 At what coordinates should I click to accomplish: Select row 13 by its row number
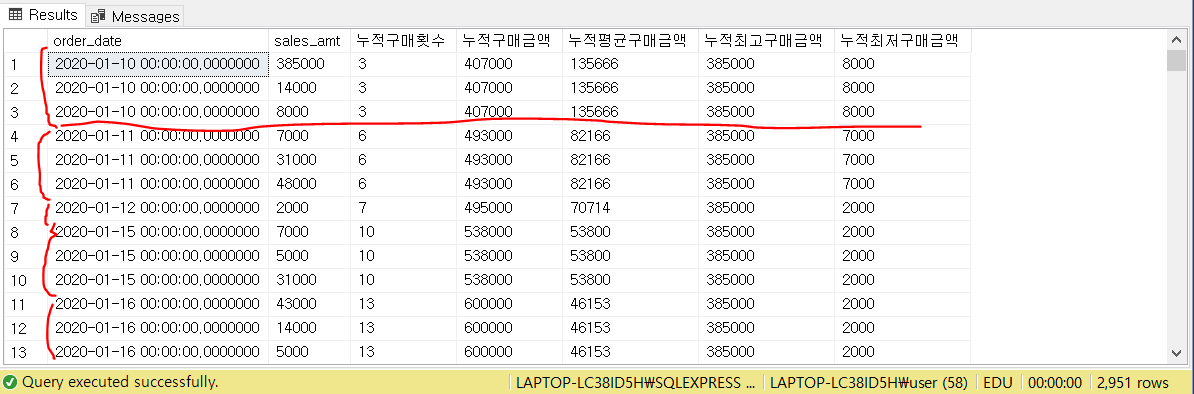coord(25,353)
